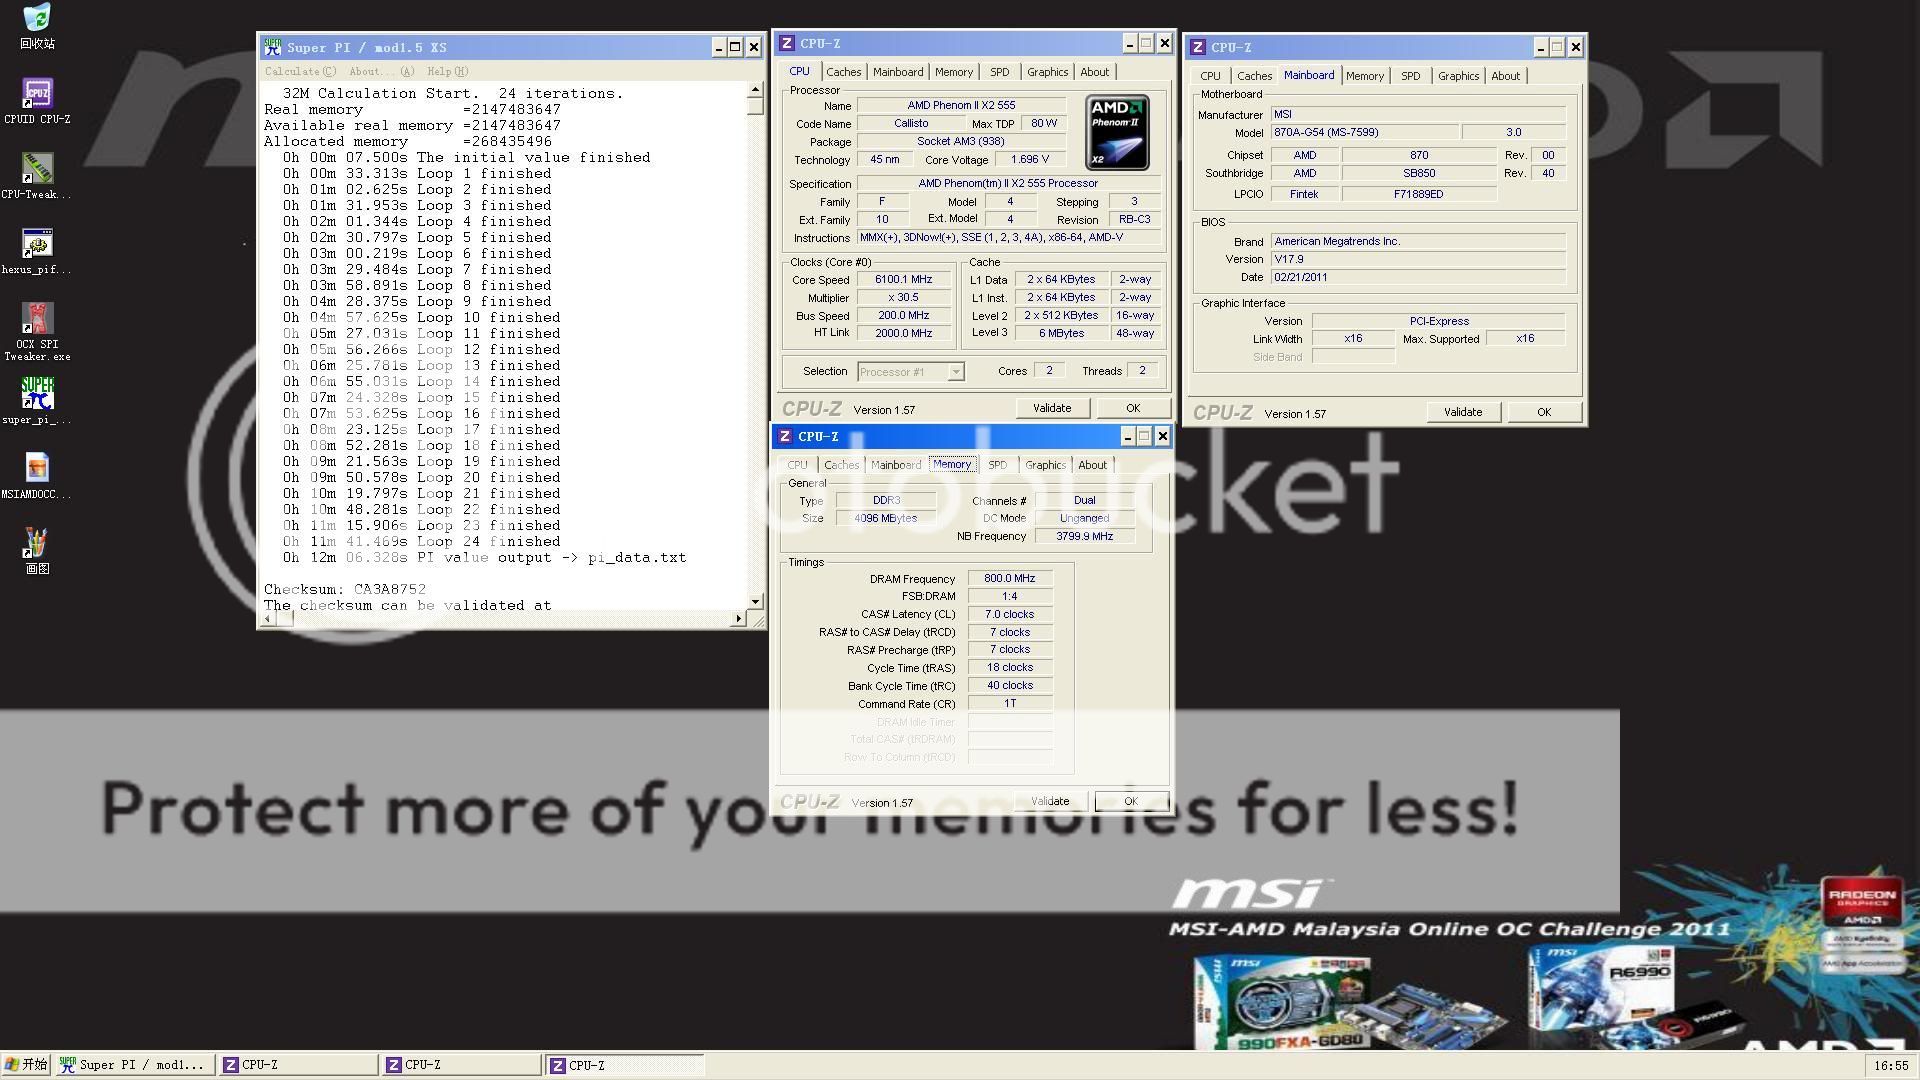Launch OCX SPI Tweaker.exe desktop icon
Screen dimensions: 1920x1080
37,320
